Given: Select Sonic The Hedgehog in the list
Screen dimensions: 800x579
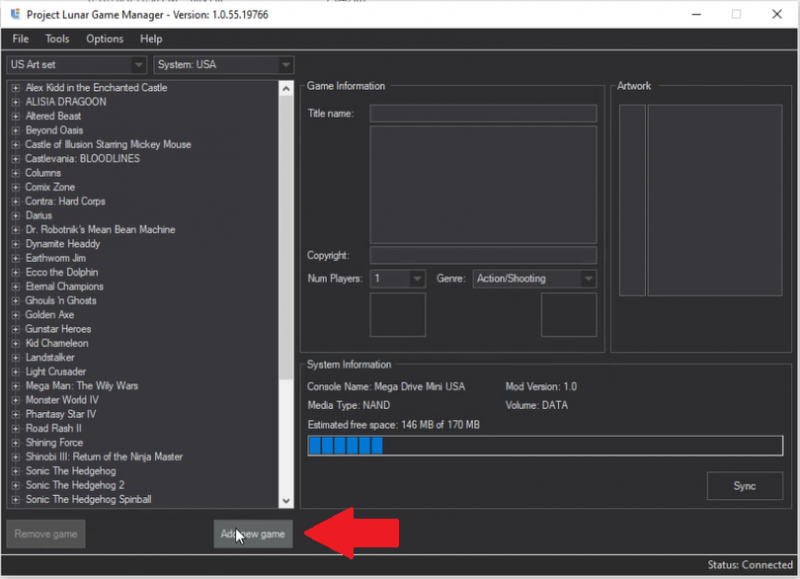Looking at the screenshot, I should pyautogui.click(x=70, y=471).
